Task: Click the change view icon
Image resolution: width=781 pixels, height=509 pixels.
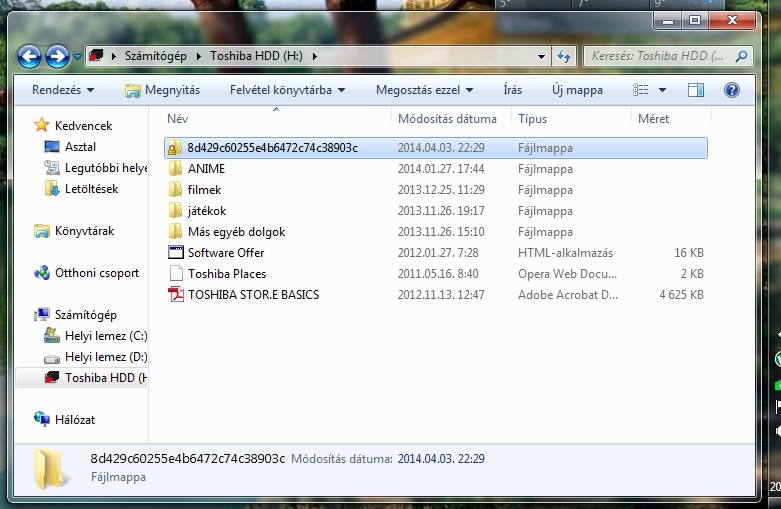Action: pyautogui.click(x=640, y=90)
